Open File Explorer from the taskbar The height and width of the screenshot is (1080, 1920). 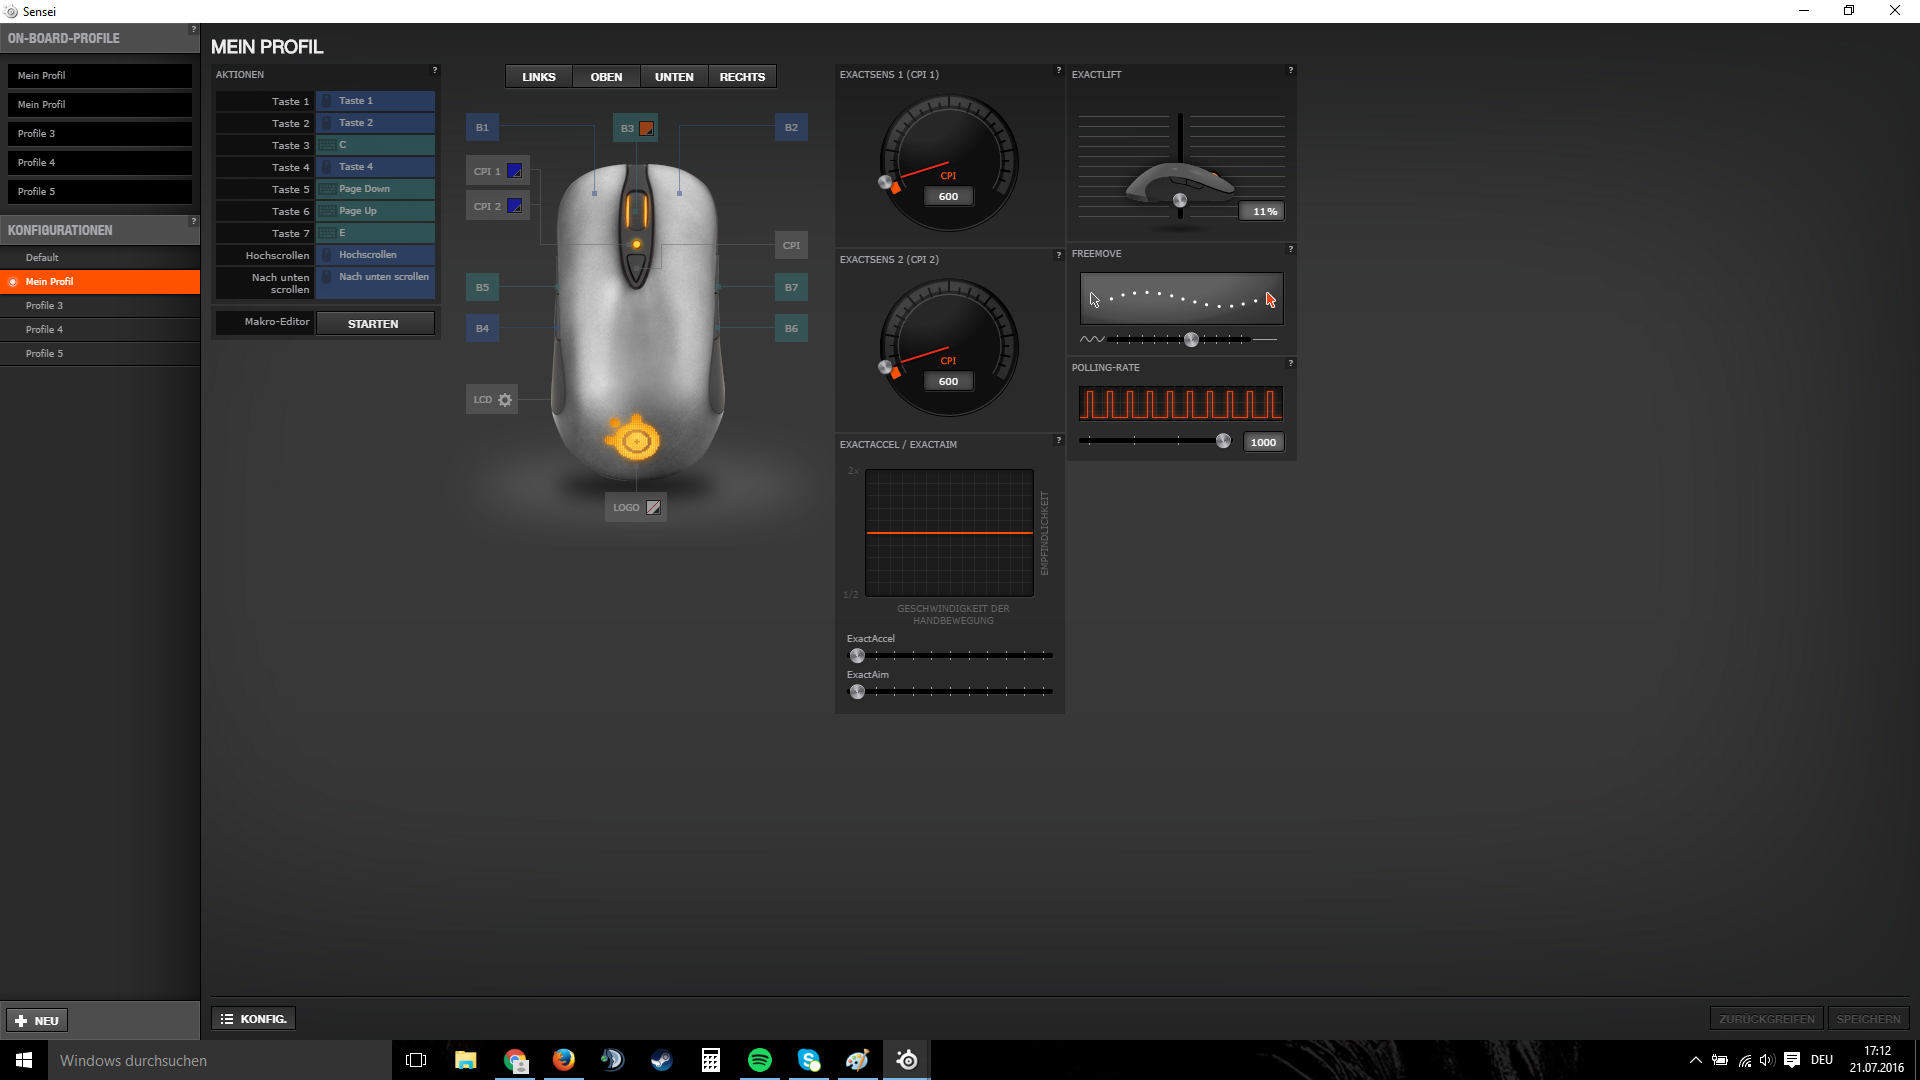[465, 1060]
